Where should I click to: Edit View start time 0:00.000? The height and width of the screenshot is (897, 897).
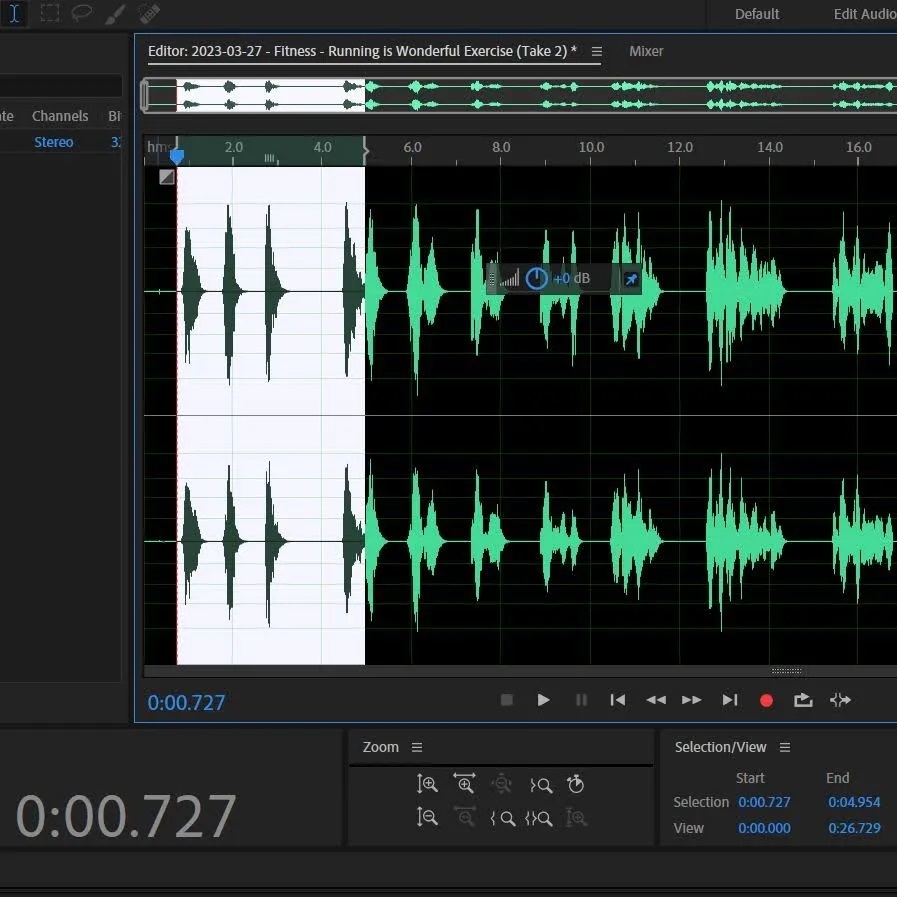[764, 828]
